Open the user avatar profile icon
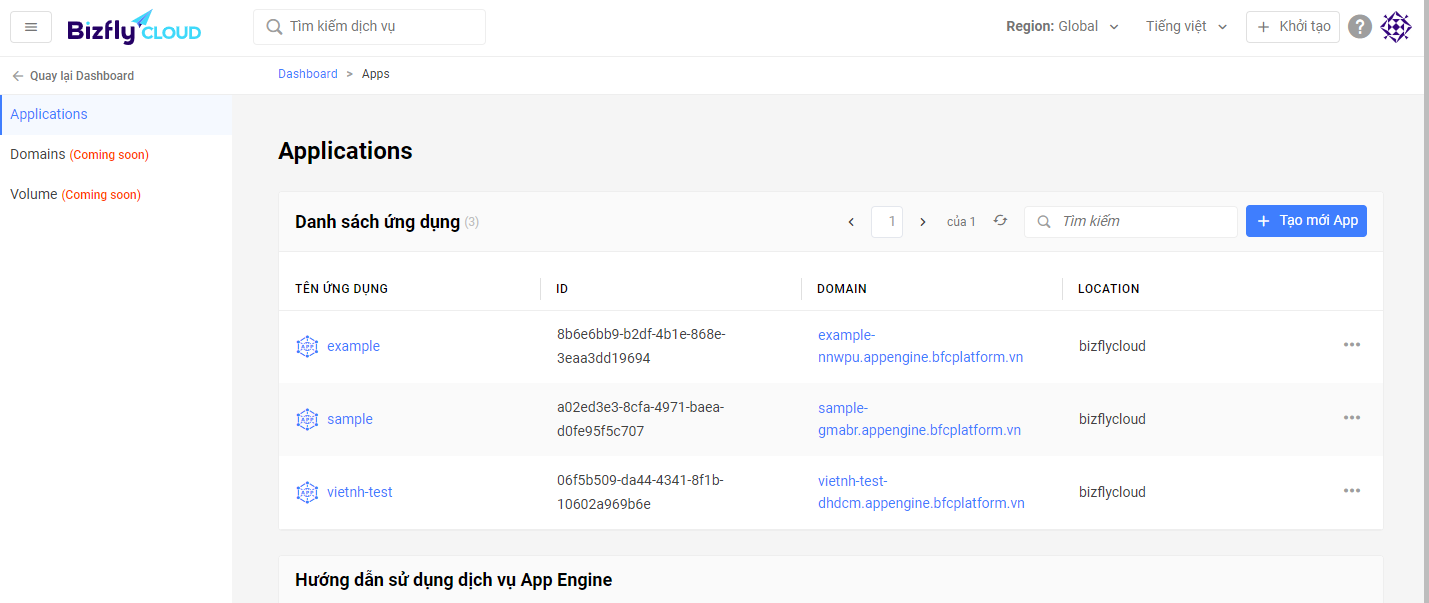1429x603 pixels. [1396, 27]
